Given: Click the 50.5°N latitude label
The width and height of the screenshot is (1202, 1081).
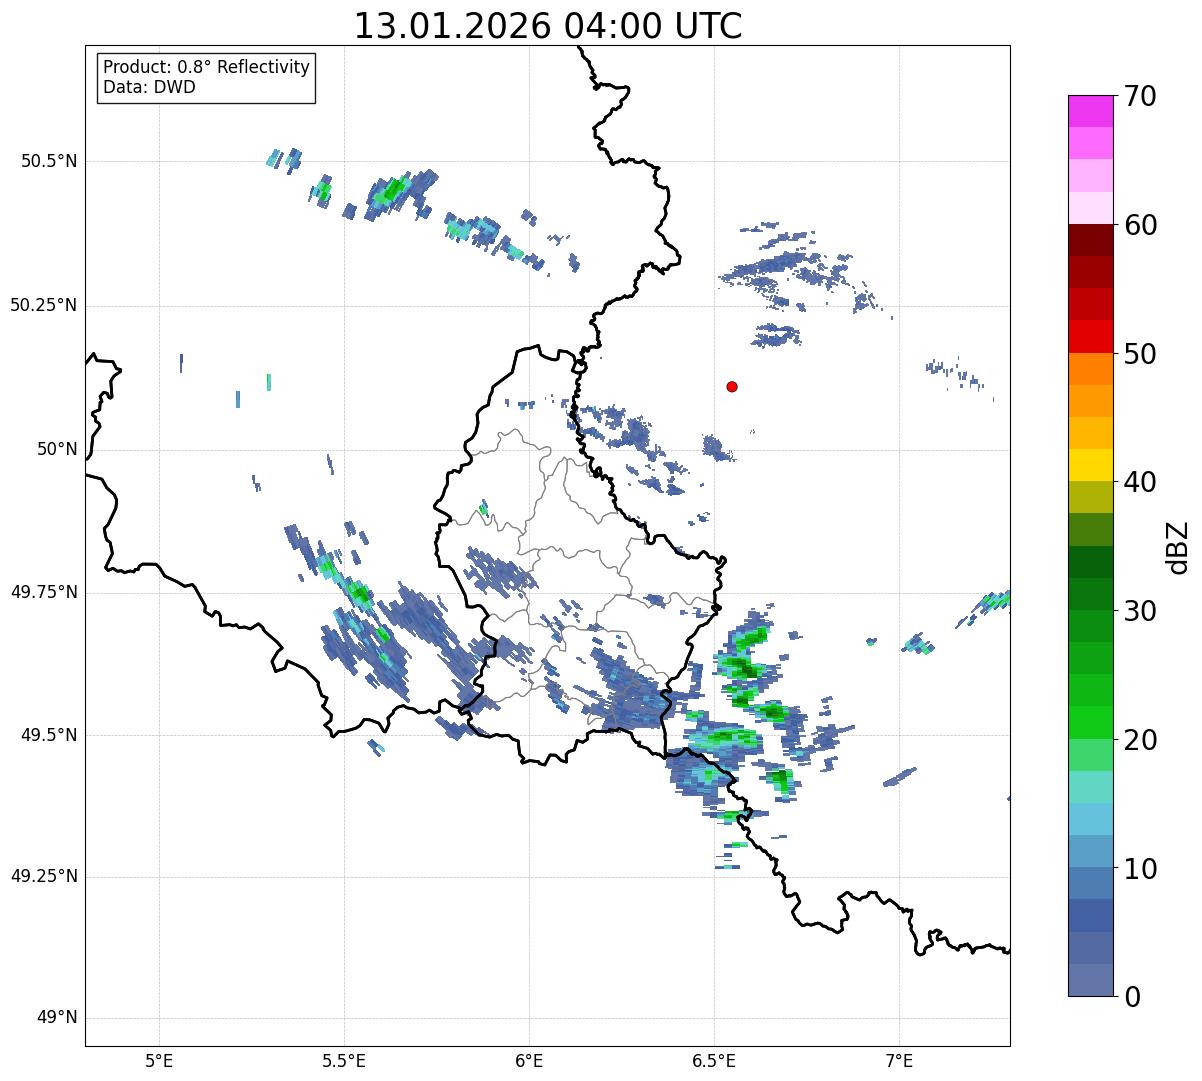Looking at the screenshot, I should pyautogui.click(x=50, y=161).
